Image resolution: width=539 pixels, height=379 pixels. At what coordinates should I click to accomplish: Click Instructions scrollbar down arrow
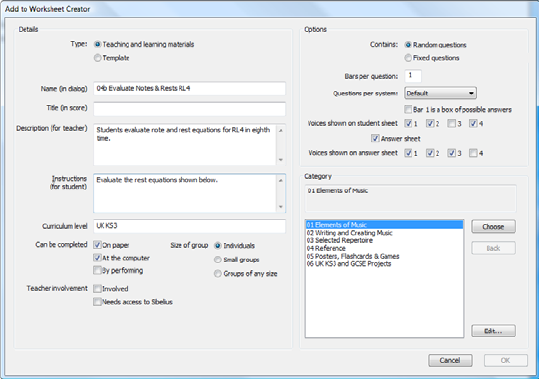point(281,207)
